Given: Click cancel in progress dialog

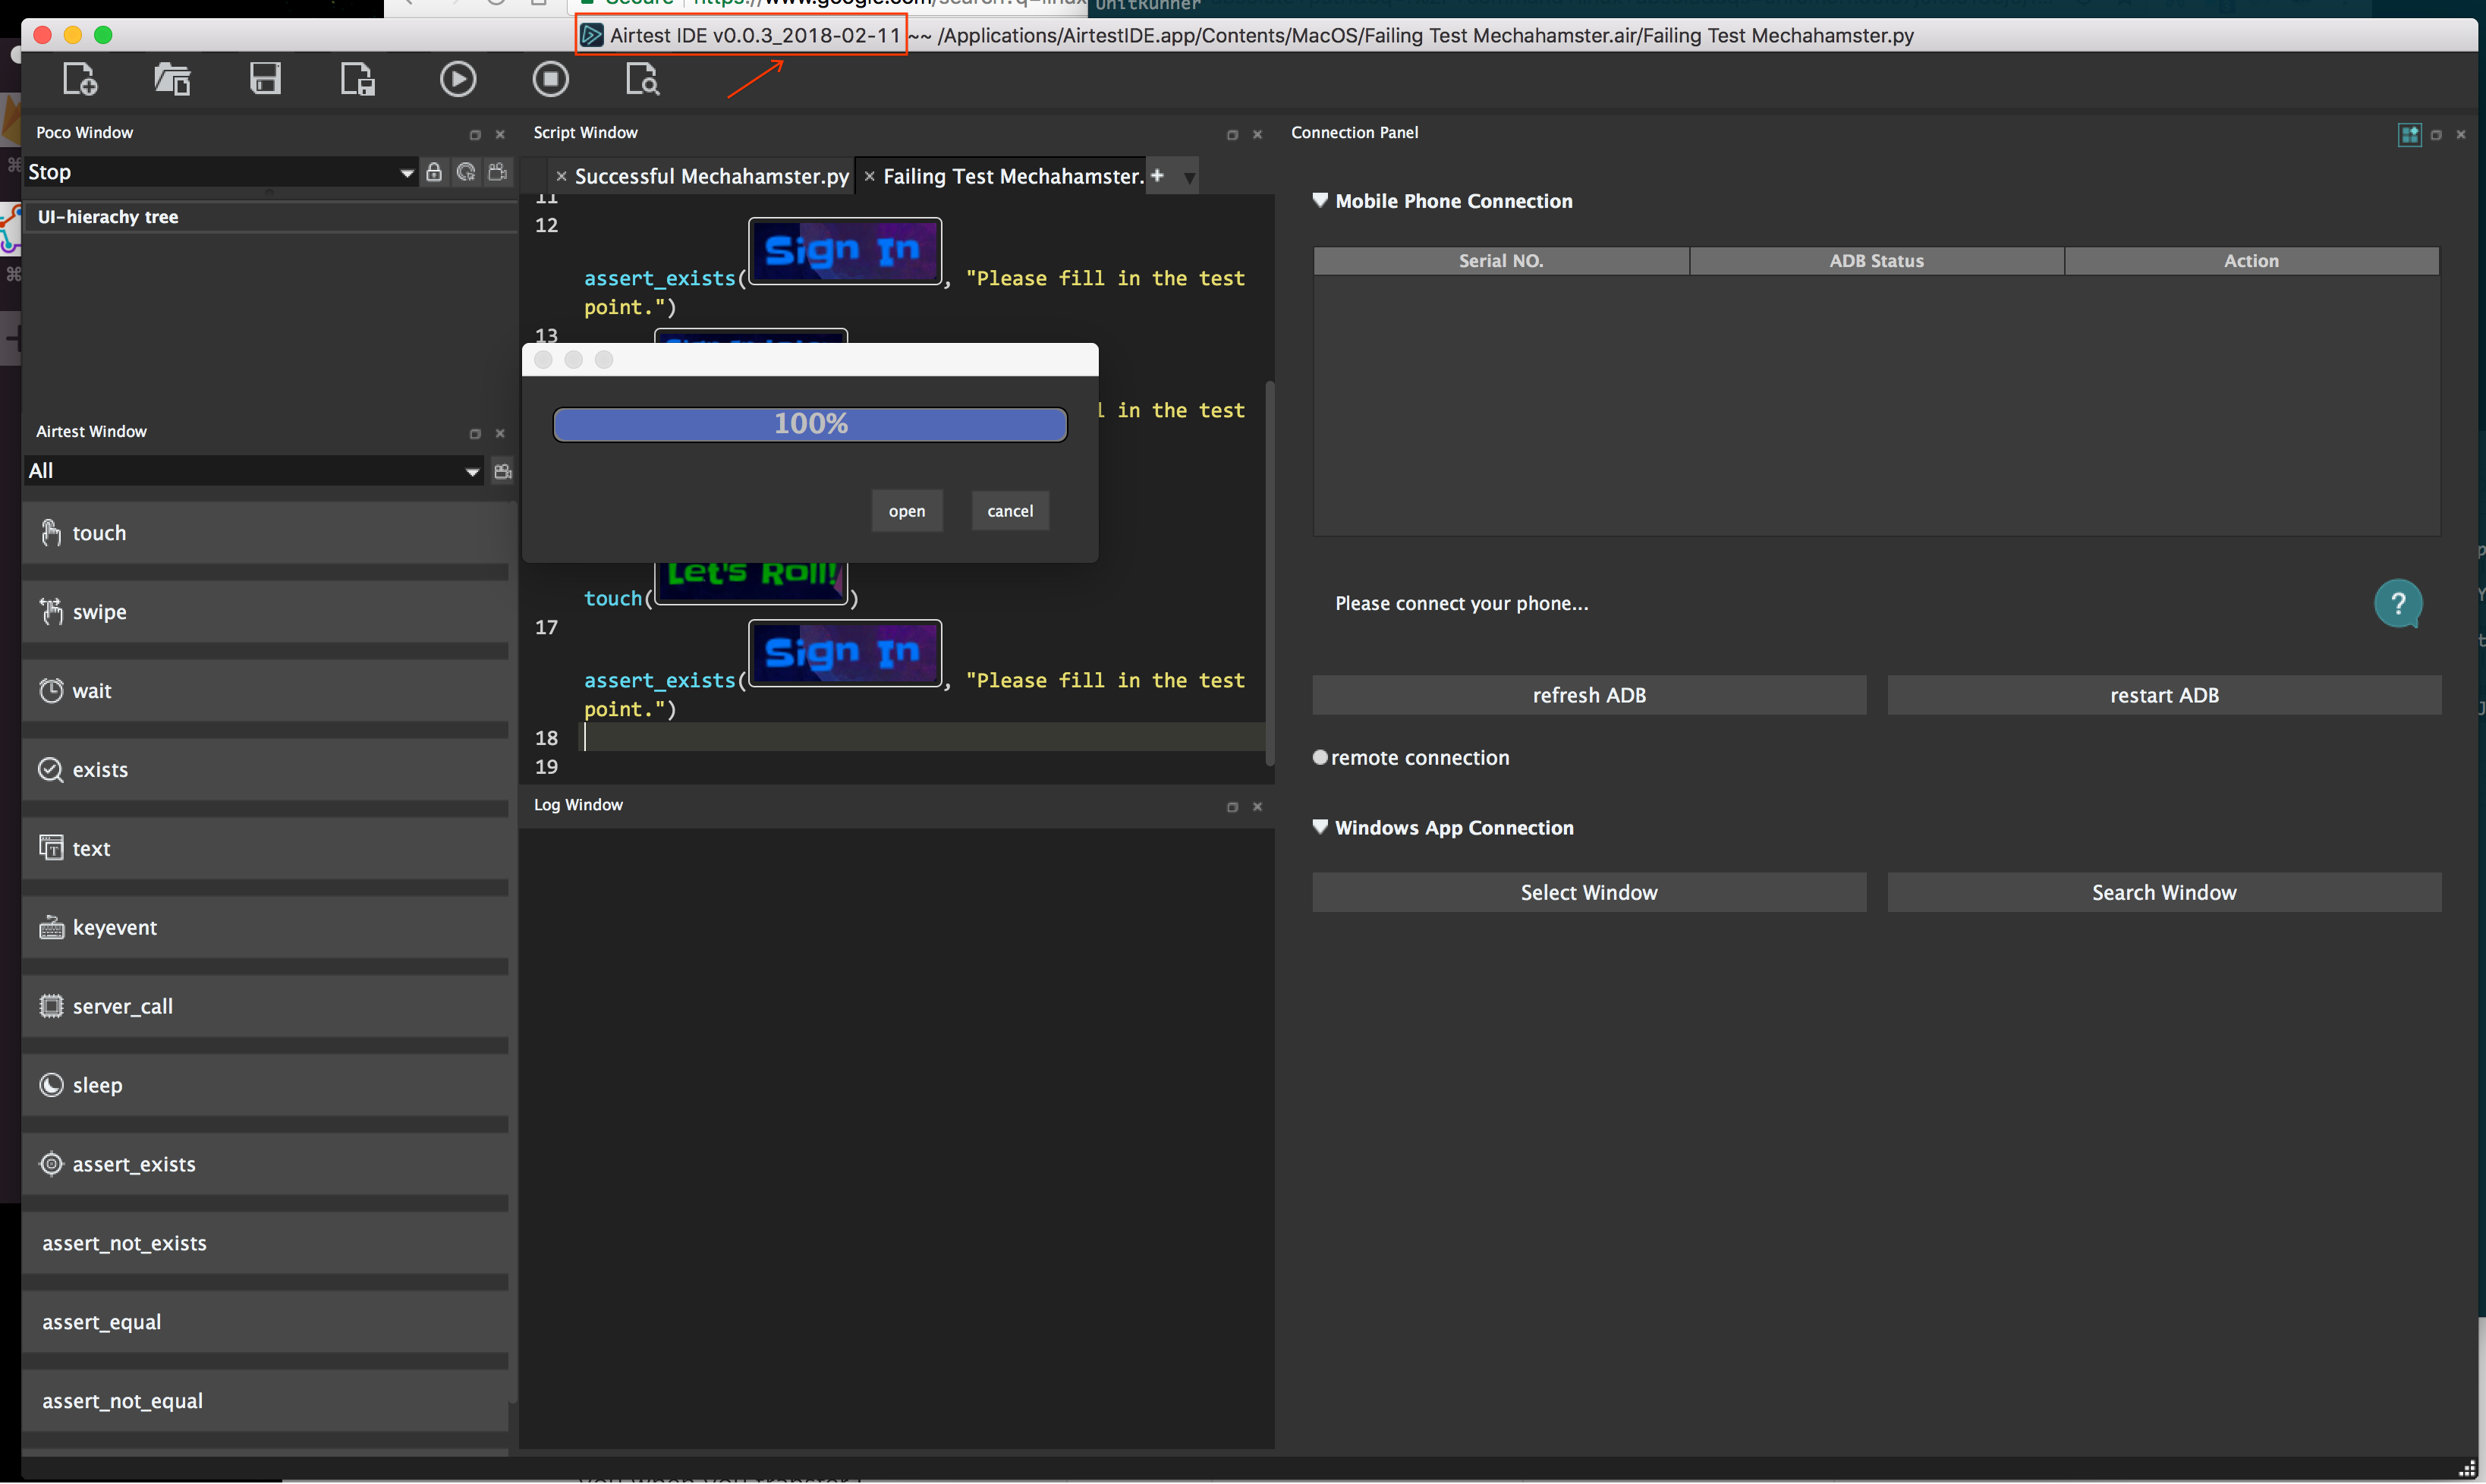Looking at the screenshot, I should 1010,511.
